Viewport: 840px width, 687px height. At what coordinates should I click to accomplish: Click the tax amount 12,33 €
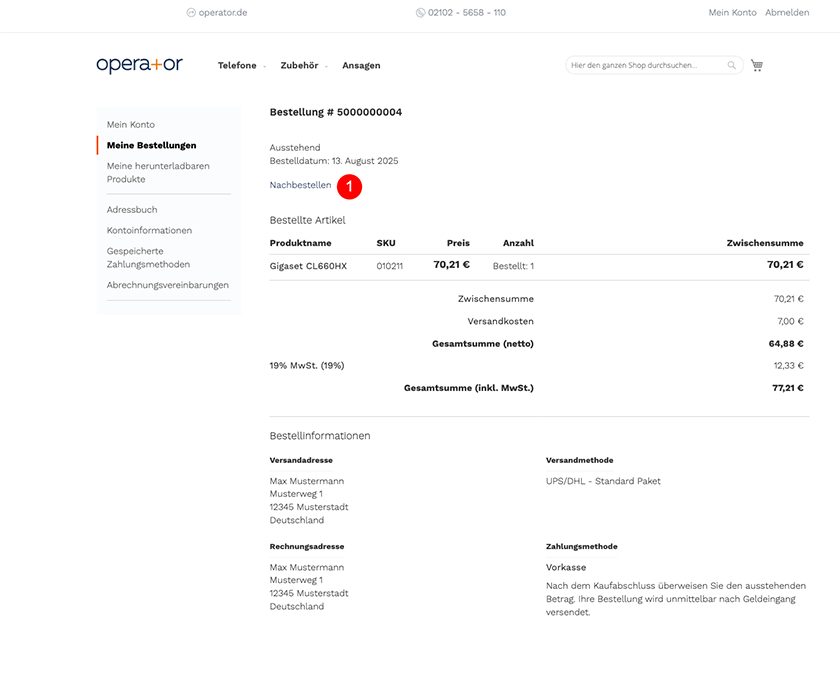tap(789, 365)
